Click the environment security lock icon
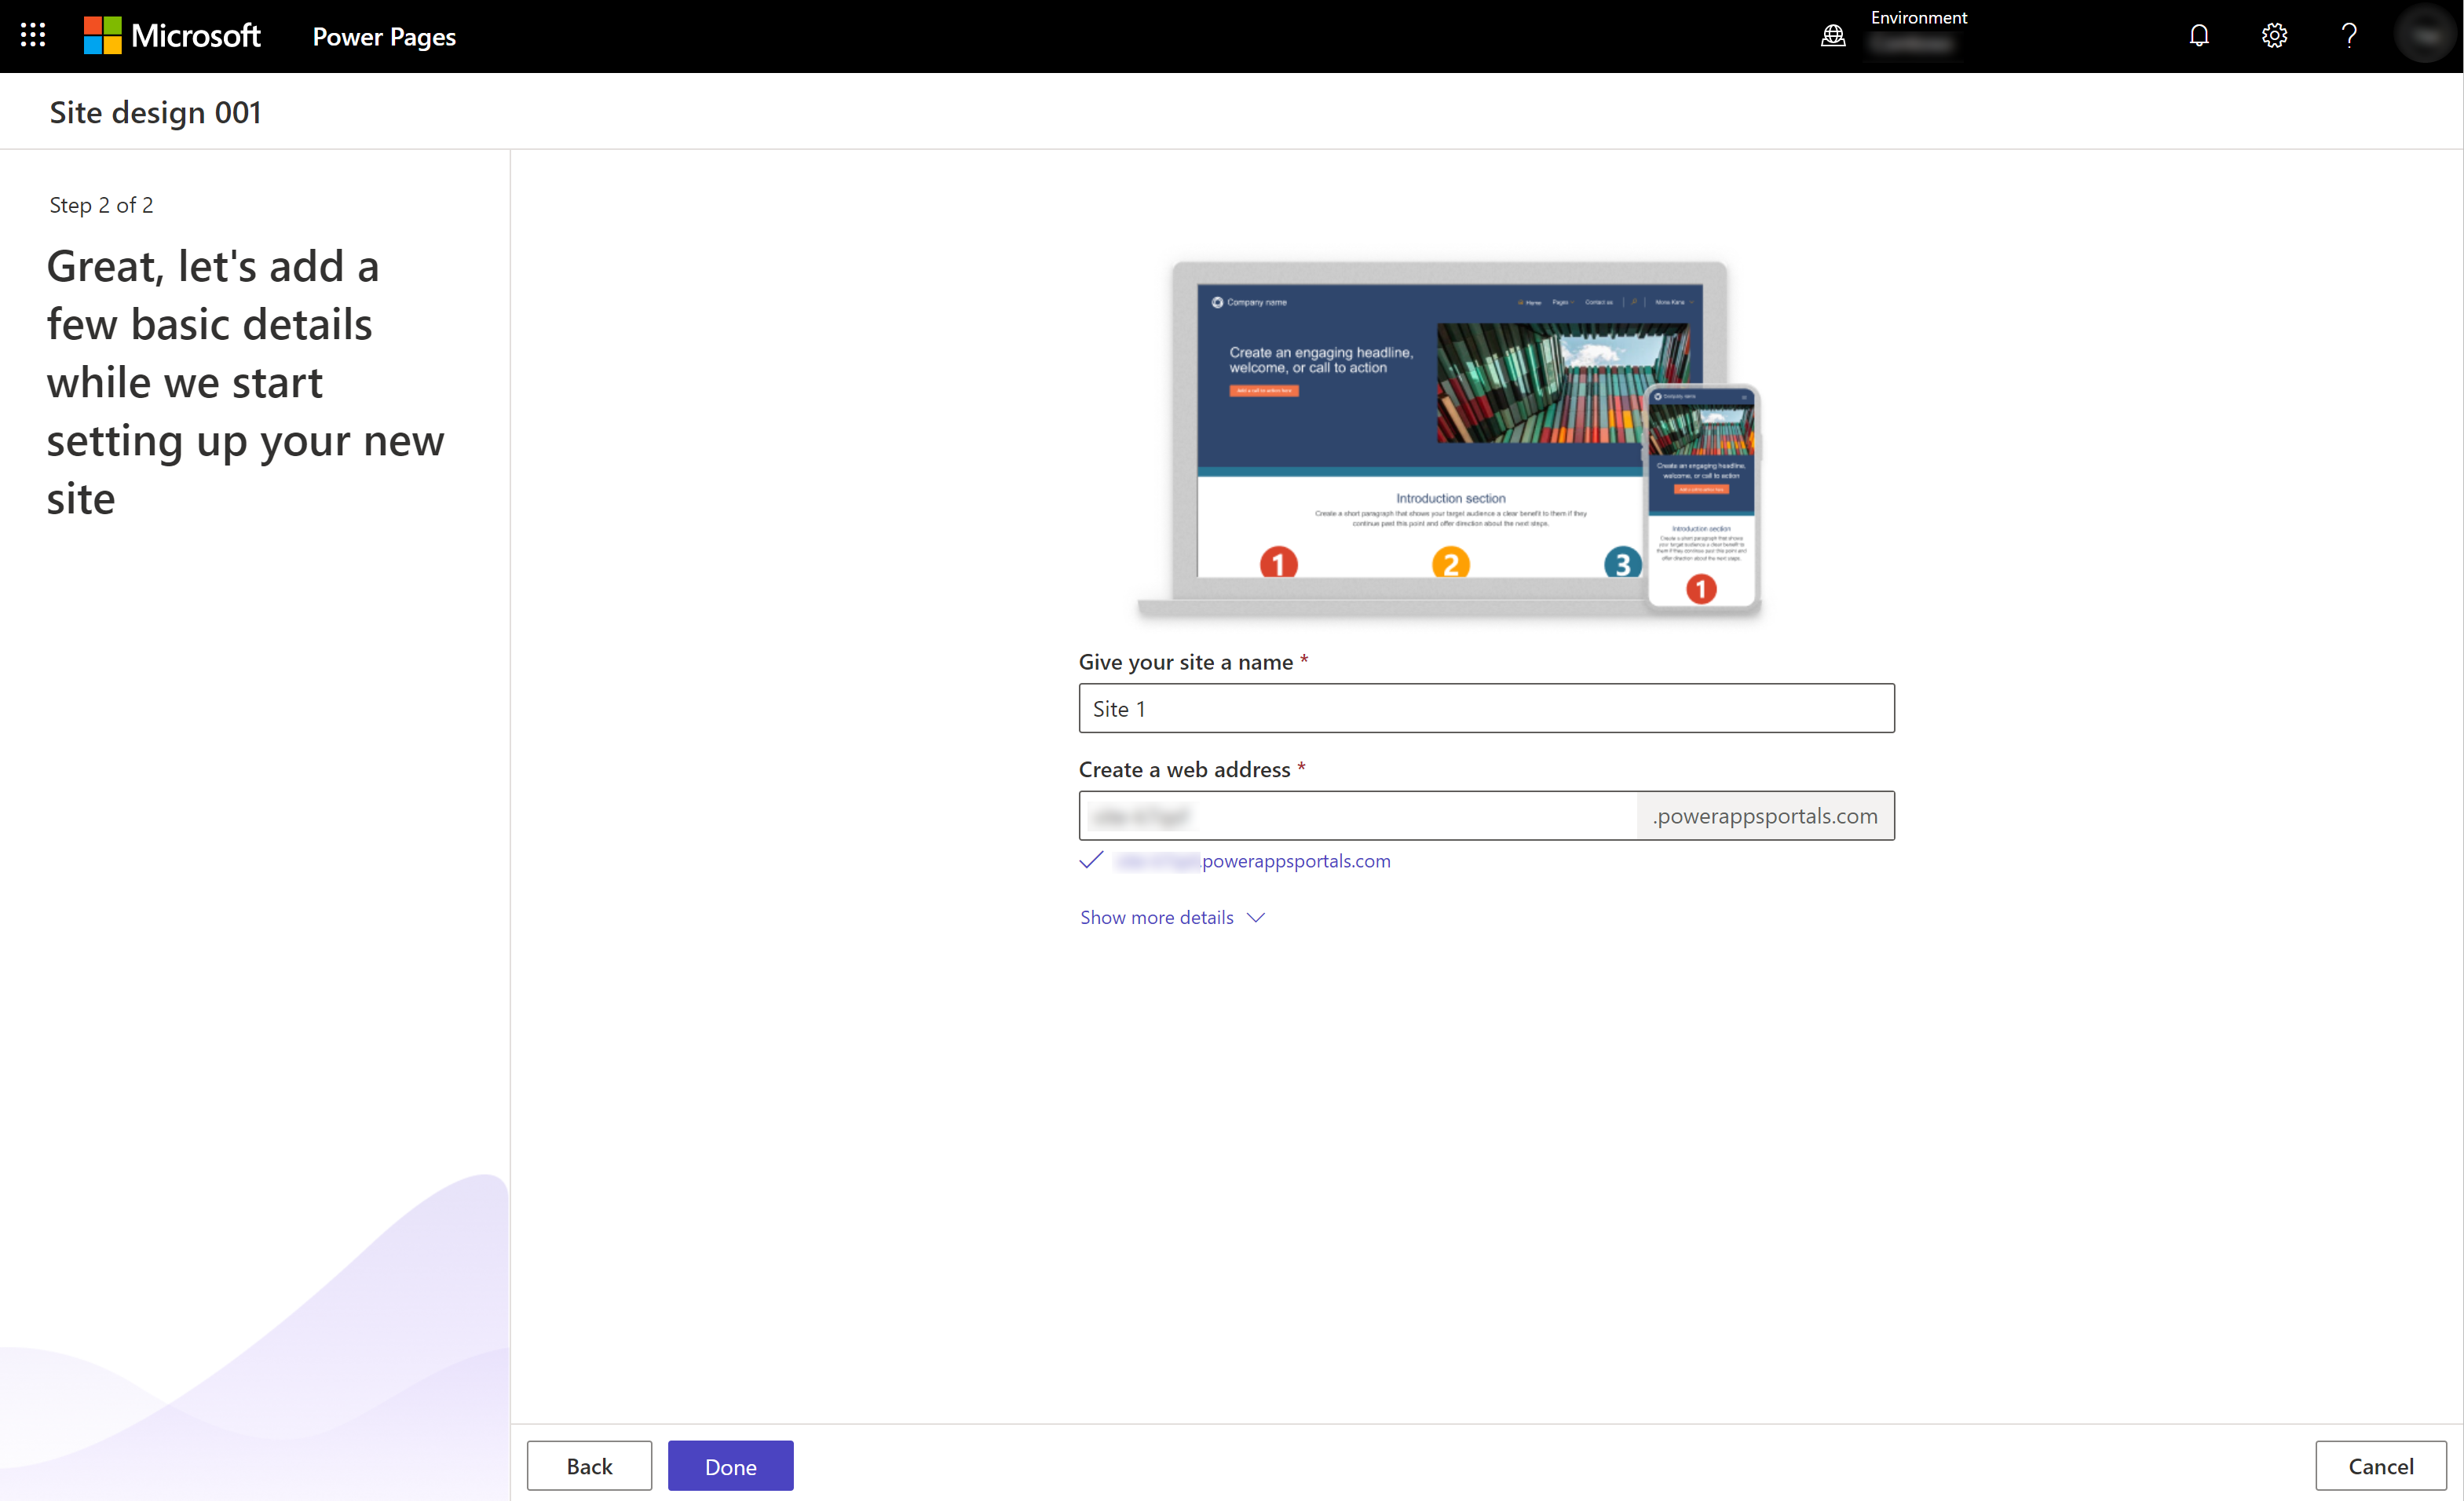This screenshot has height=1501, width=2464. 1832,35
